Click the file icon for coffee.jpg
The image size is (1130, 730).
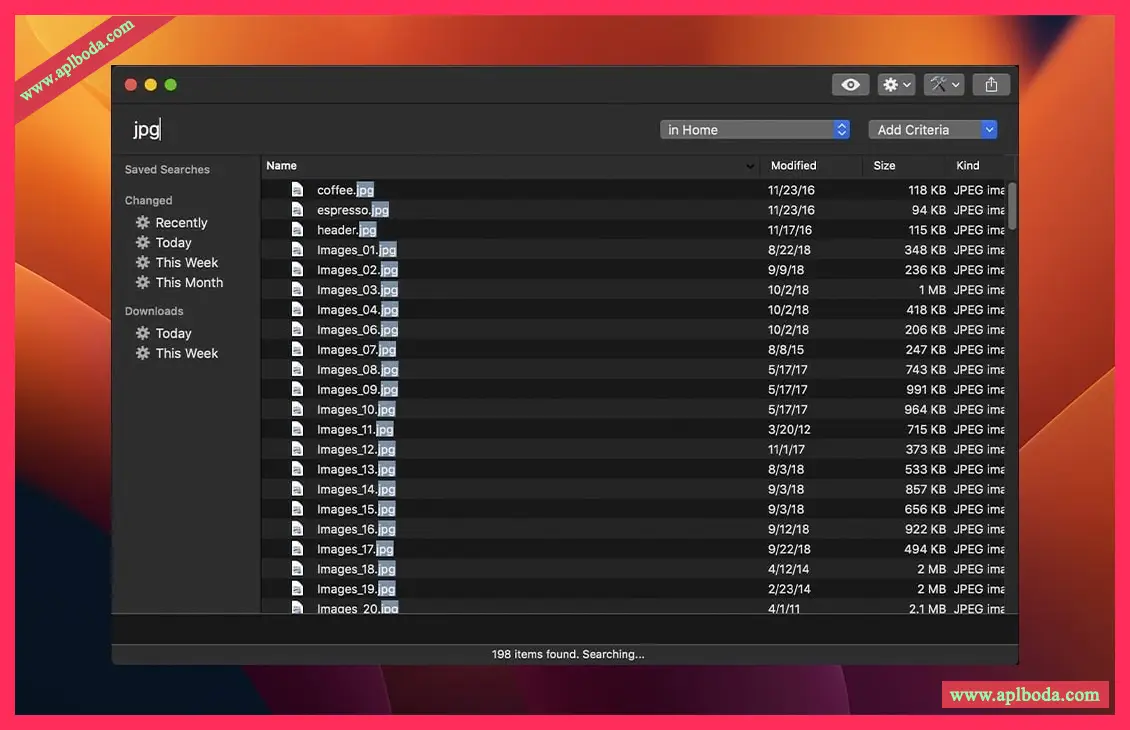[x=297, y=190]
